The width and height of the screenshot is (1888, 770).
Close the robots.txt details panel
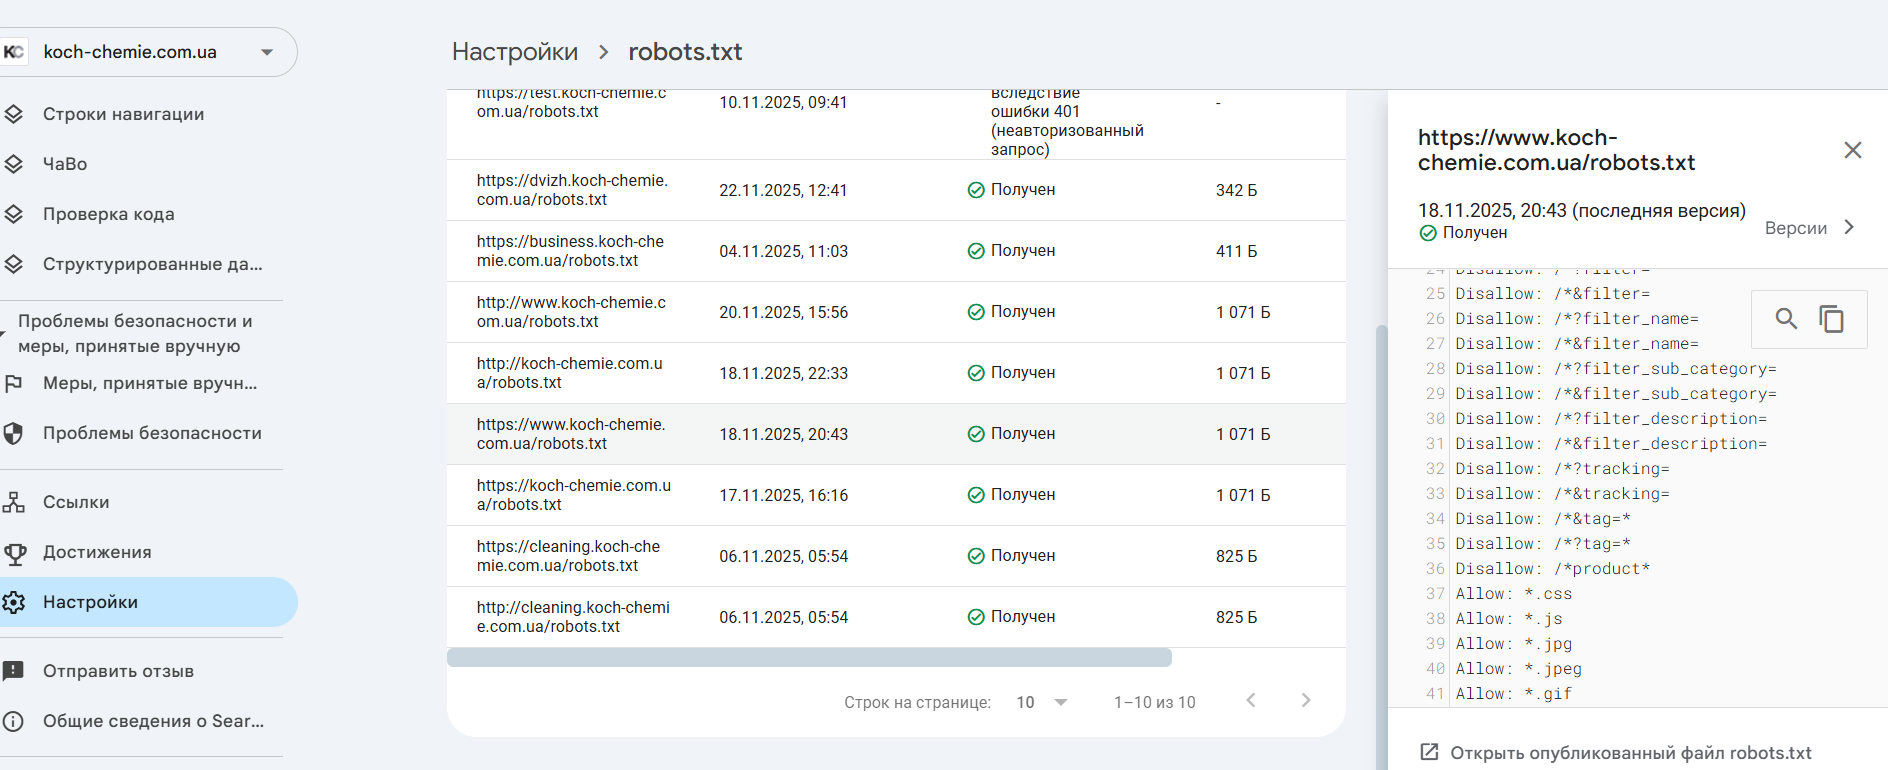[x=1852, y=150]
